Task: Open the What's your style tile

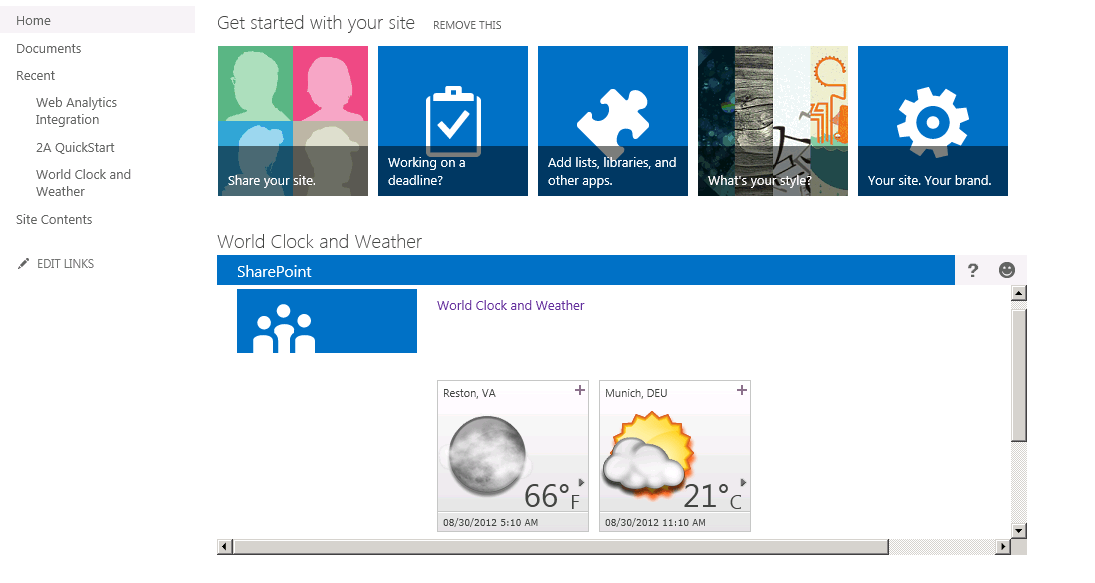Action: click(772, 121)
